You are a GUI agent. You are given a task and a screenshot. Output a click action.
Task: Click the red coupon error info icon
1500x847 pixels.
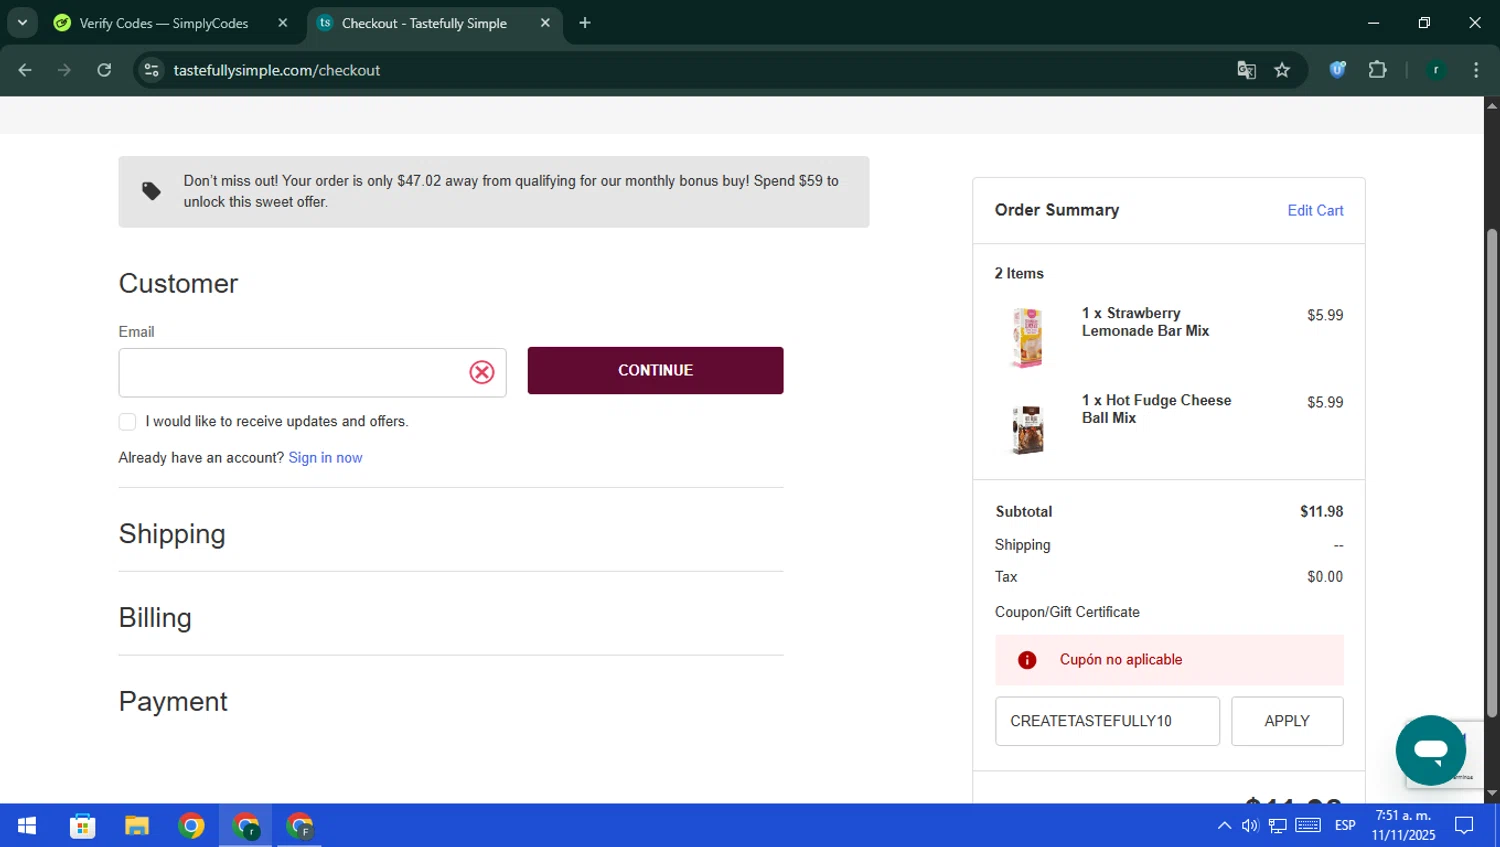click(x=1027, y=660)
